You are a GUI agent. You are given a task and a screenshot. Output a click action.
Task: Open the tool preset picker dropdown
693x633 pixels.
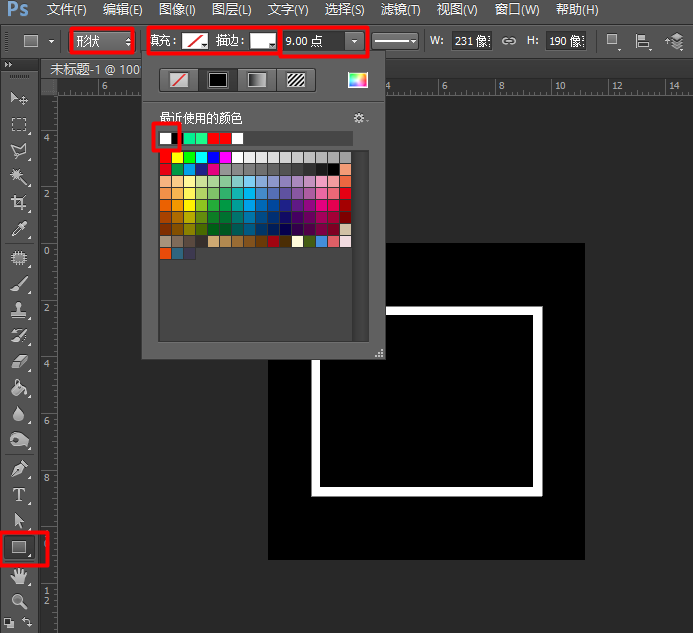pos(51,42)
